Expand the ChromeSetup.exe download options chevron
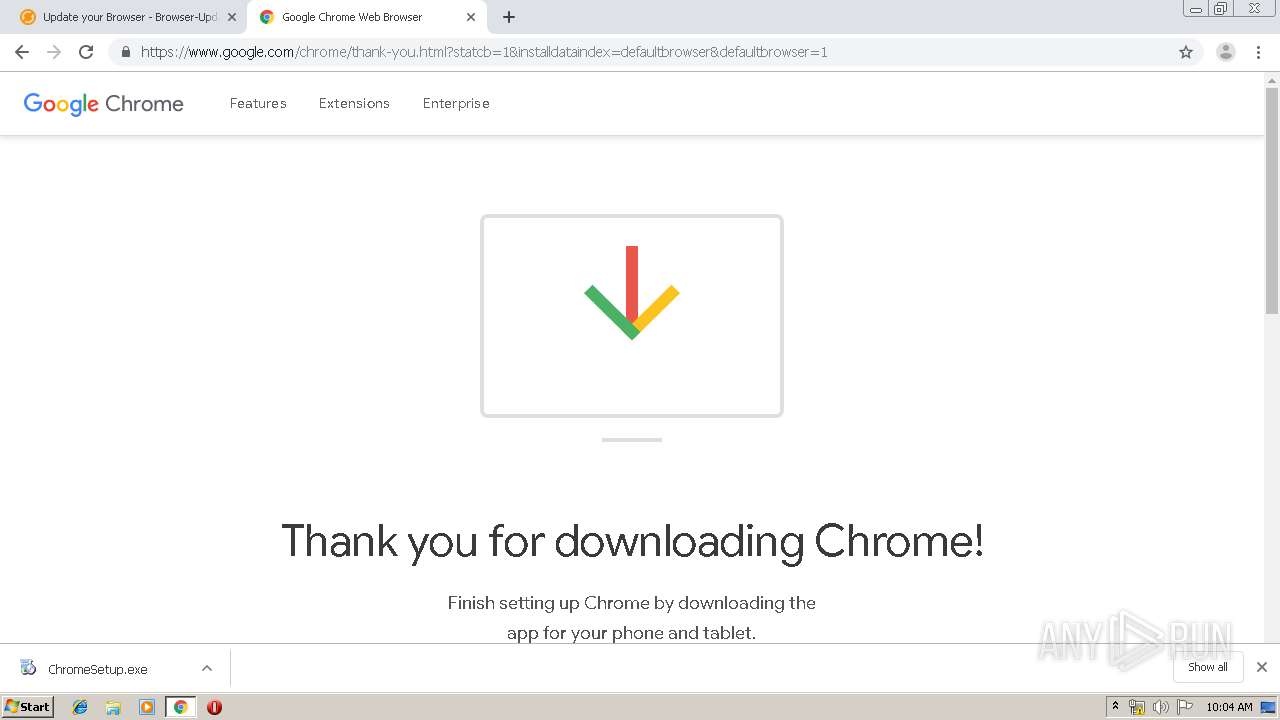The width and height of the screenshot is (1280, 720). (207, 668)
